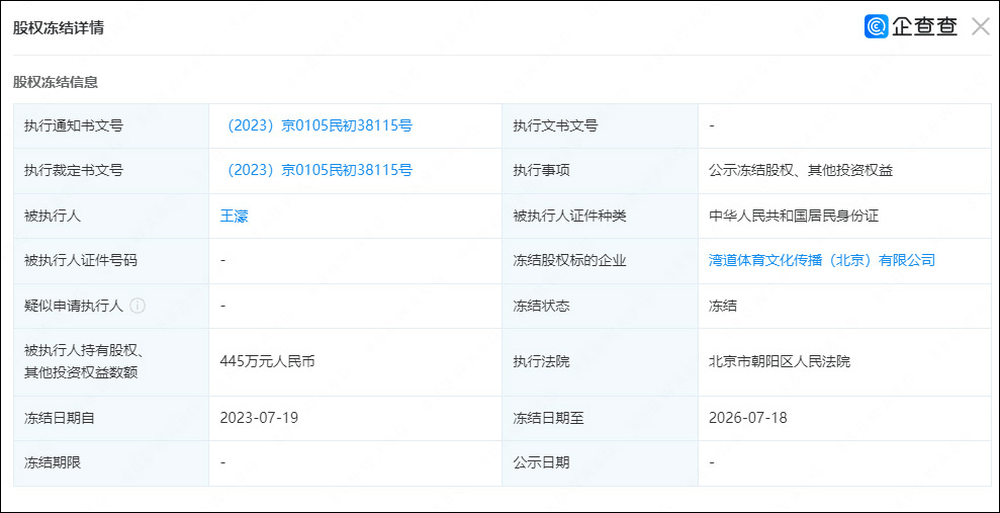
Task: Click the 企查查 brand text
Action: [x=925, y=27]
